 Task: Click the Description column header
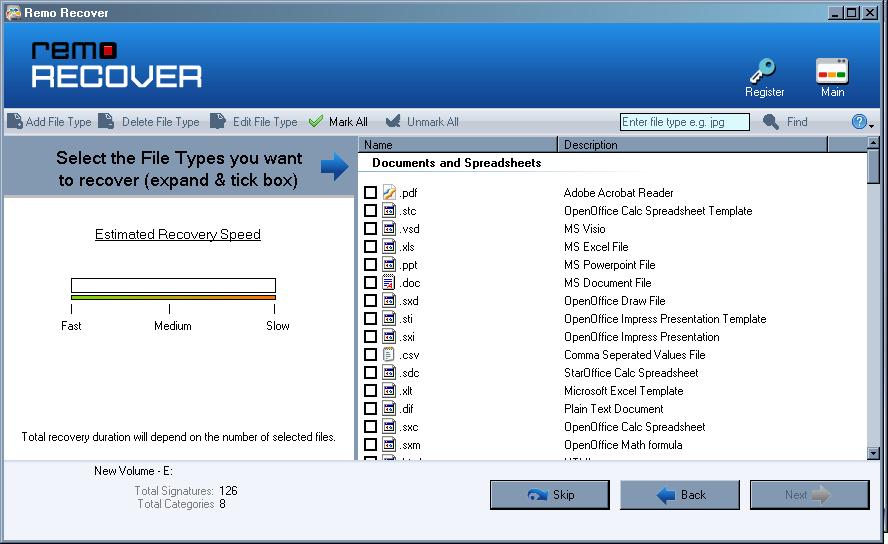693,144
